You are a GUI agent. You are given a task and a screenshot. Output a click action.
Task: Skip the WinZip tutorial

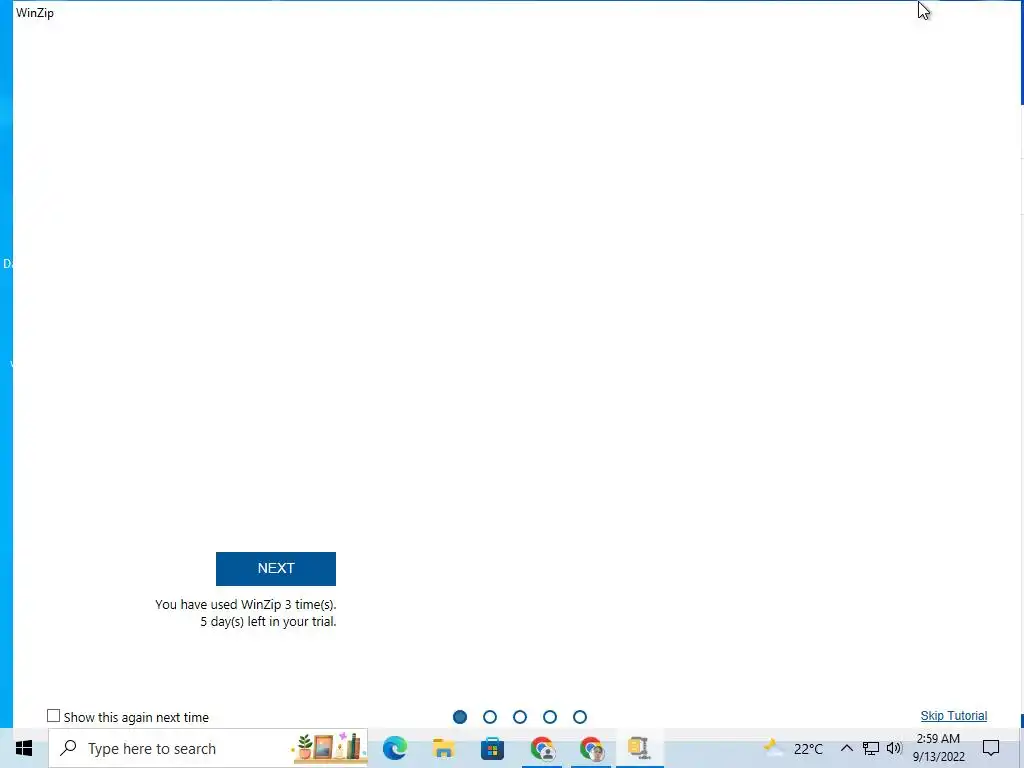(x=953, y=716)
